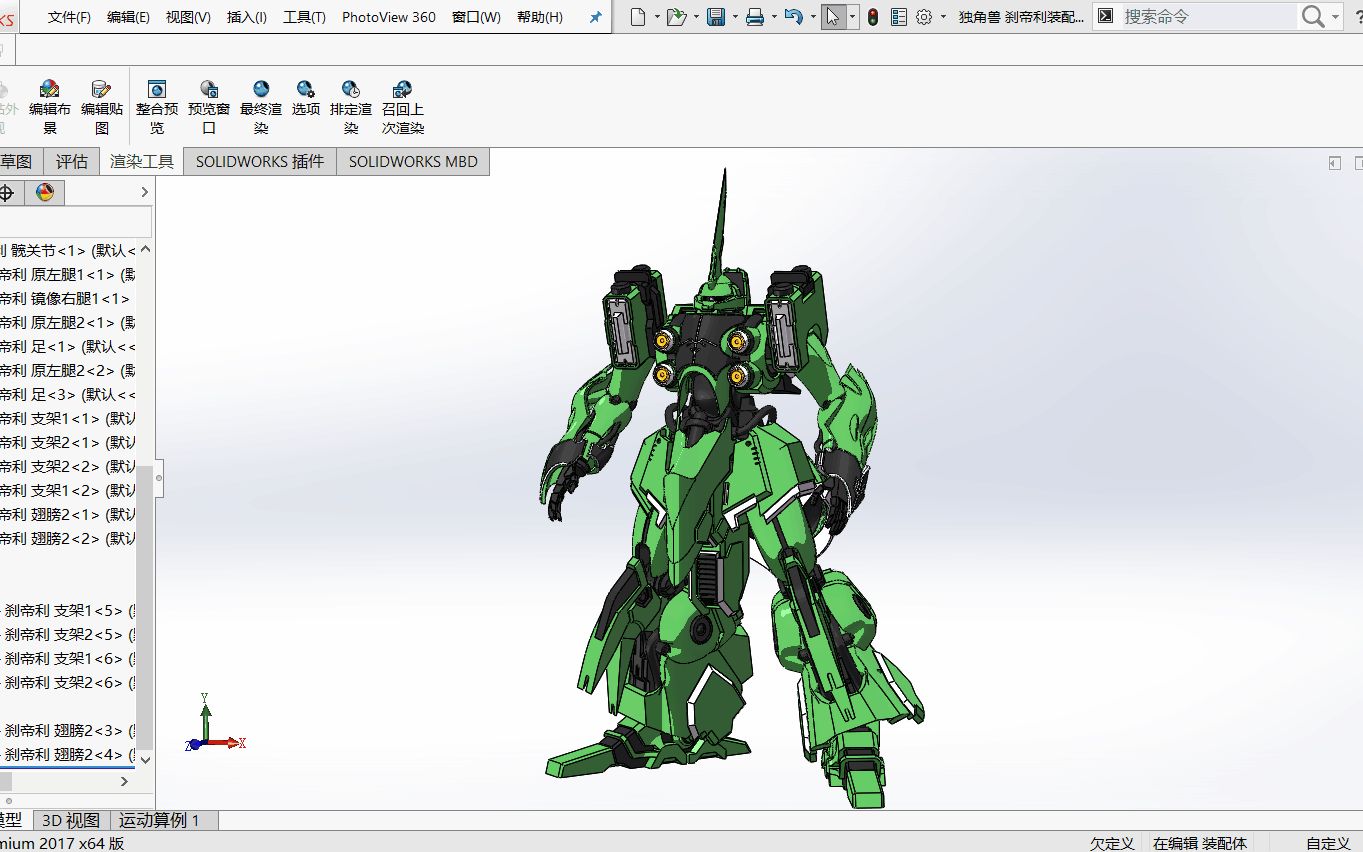Expand the Open dropdown arrow
The height and width of the screenshot is (852, 1363).
(x=696, y=17)
